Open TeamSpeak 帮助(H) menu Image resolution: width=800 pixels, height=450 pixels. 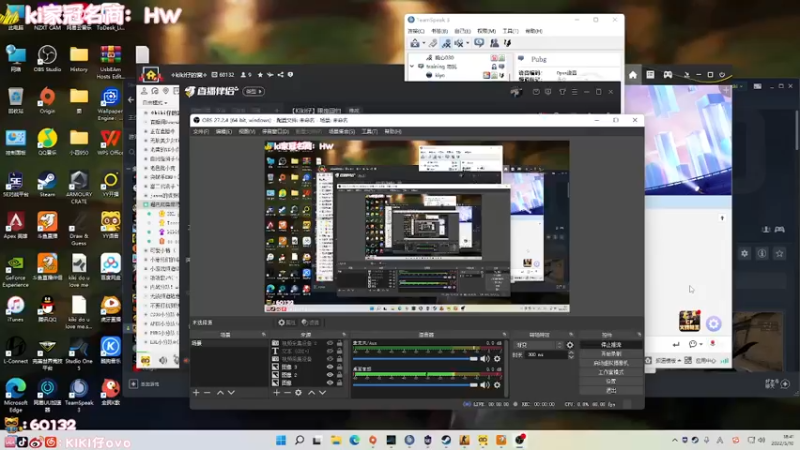click(534, 31)
